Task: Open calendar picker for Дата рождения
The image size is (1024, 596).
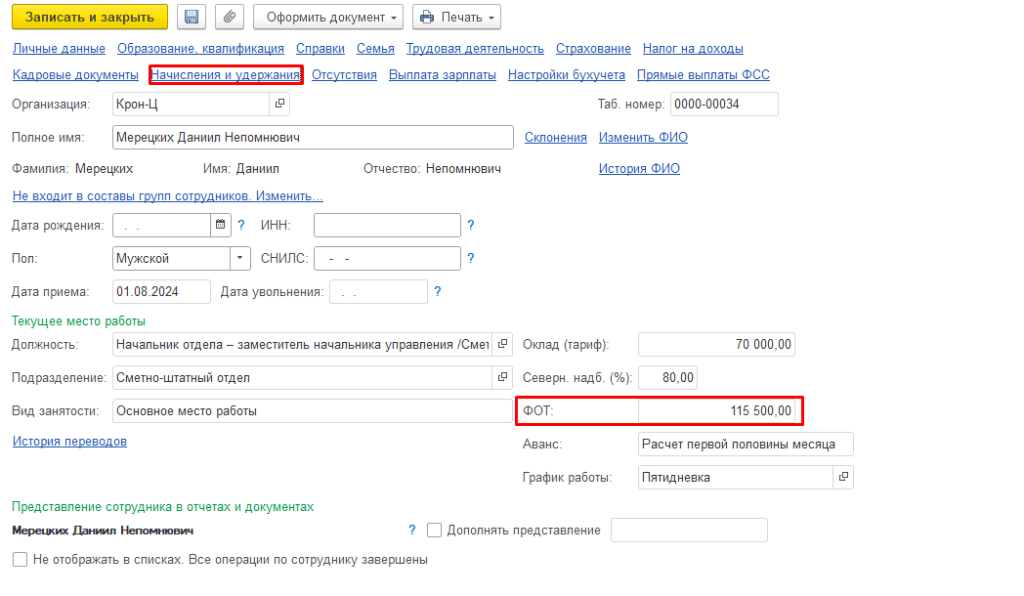Action: tap(220, 225)
